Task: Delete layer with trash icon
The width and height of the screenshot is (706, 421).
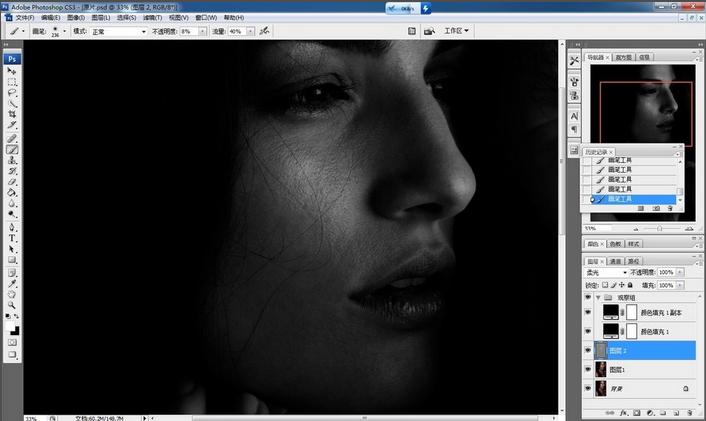Action: coord(689,413)
